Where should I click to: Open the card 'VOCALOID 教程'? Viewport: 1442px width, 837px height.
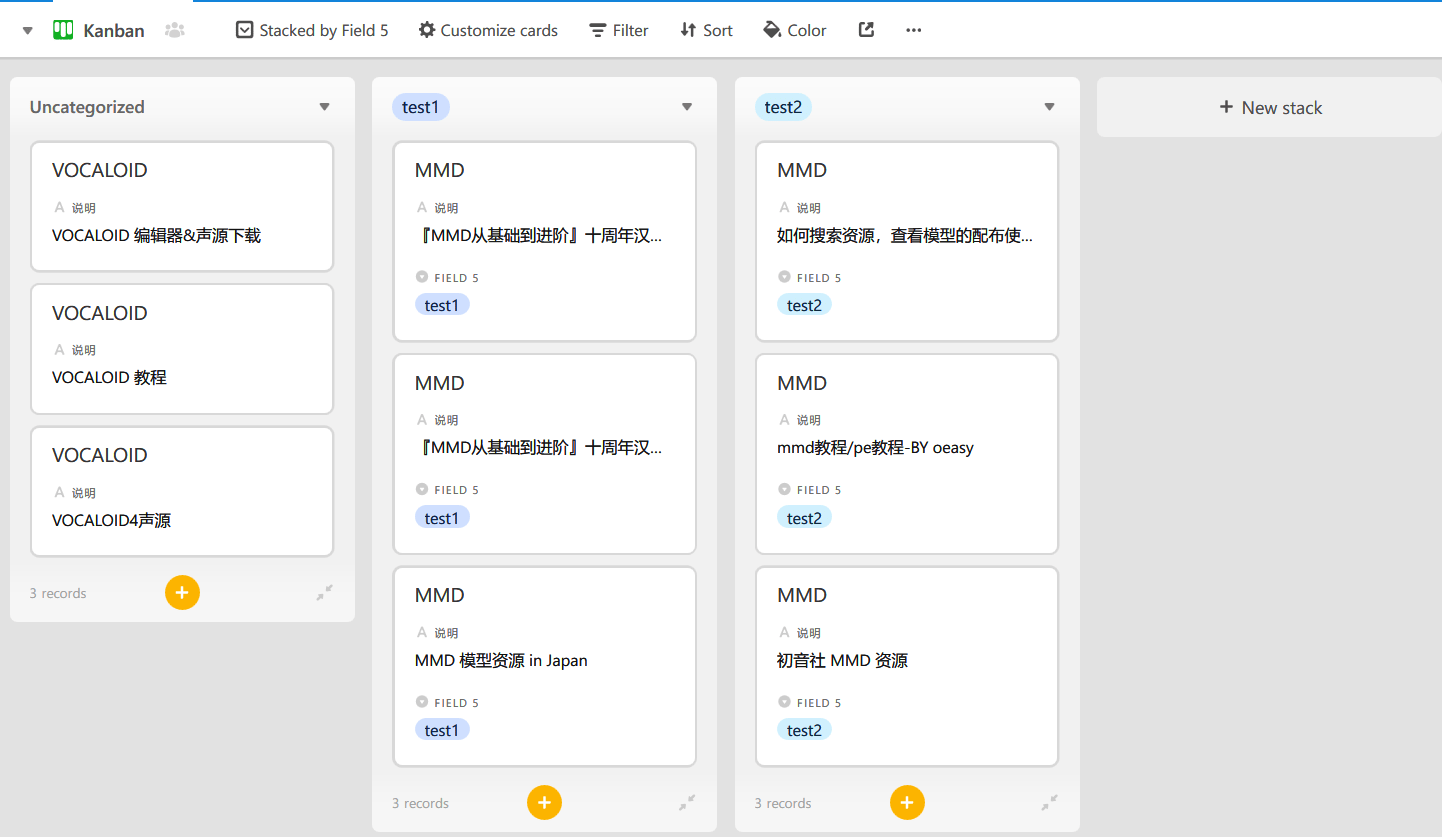point(182,349)
